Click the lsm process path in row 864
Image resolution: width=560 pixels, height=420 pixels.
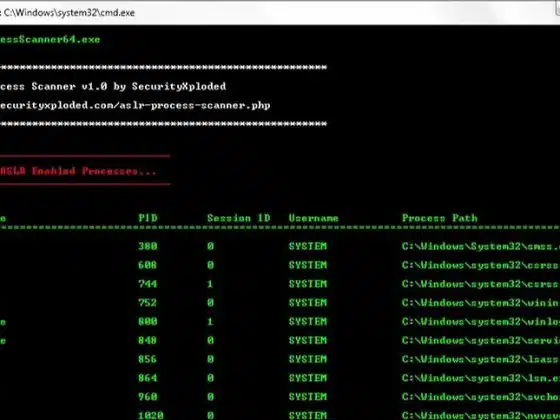pyautogui.click(x=481, y=378)
